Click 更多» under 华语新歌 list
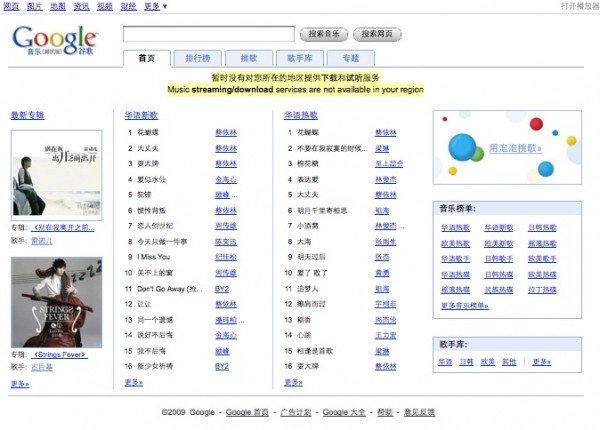The height and width of the screenshot is (430, 600). click(134, 382)
